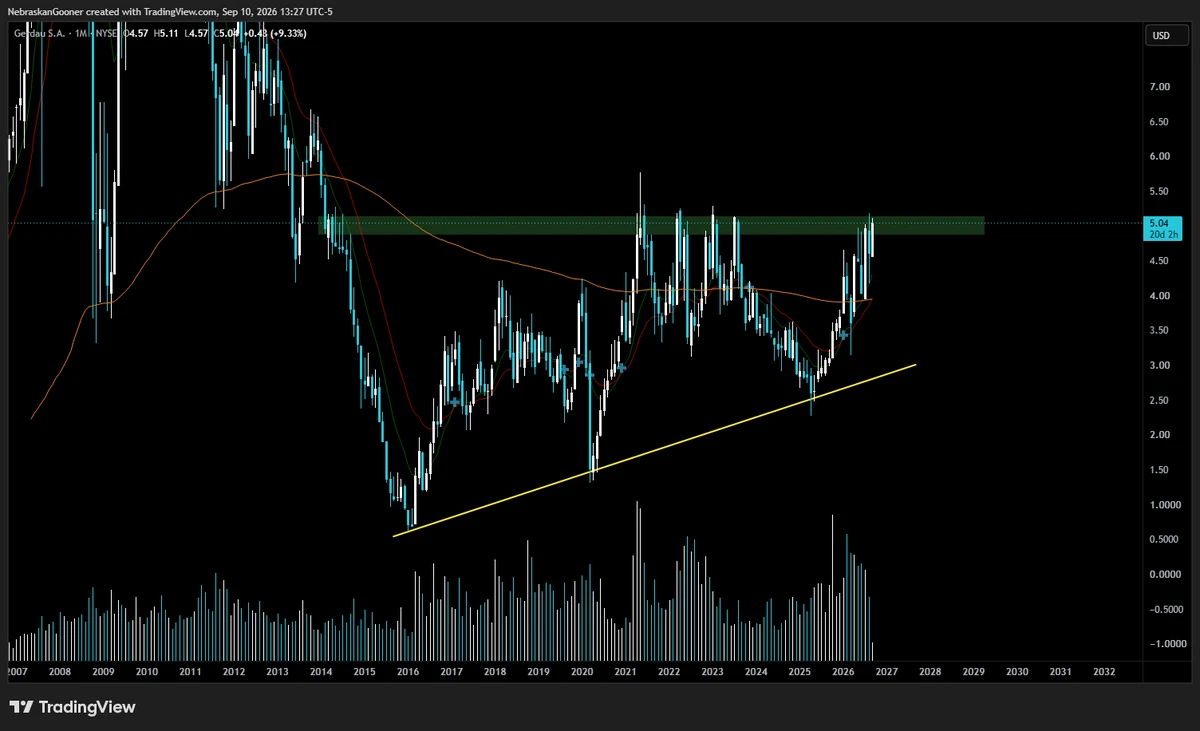Click the 6.00 price axis label
Screen dimensions: 1200x731
1160,157
